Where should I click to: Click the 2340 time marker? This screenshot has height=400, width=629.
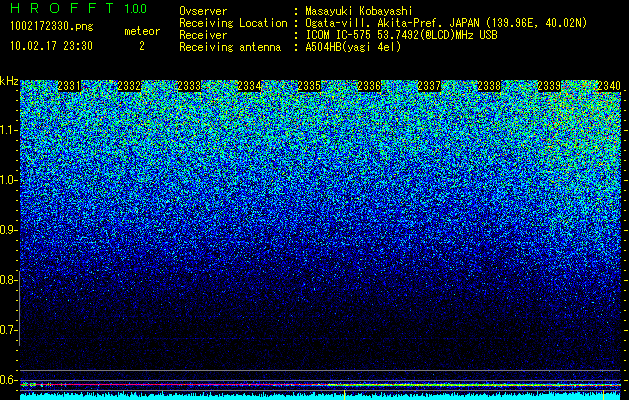coord(609,86)
